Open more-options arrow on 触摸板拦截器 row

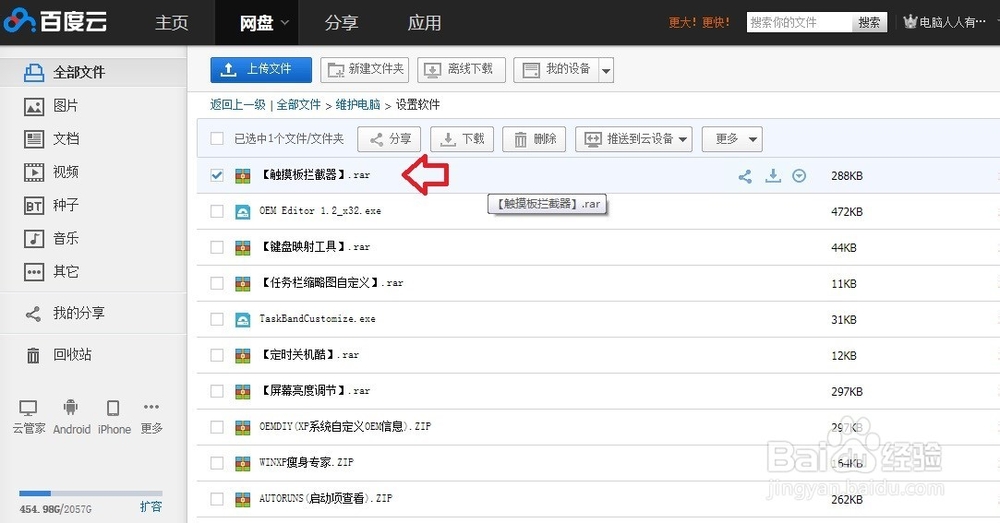coord(799,175)
